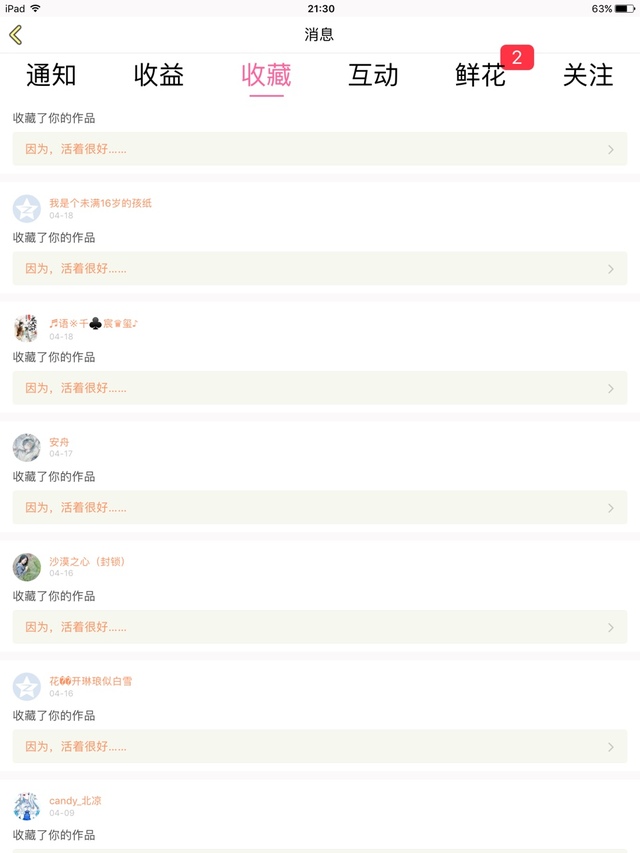
Task: Switch to the 通知 tab
Action: click(51, 75)
